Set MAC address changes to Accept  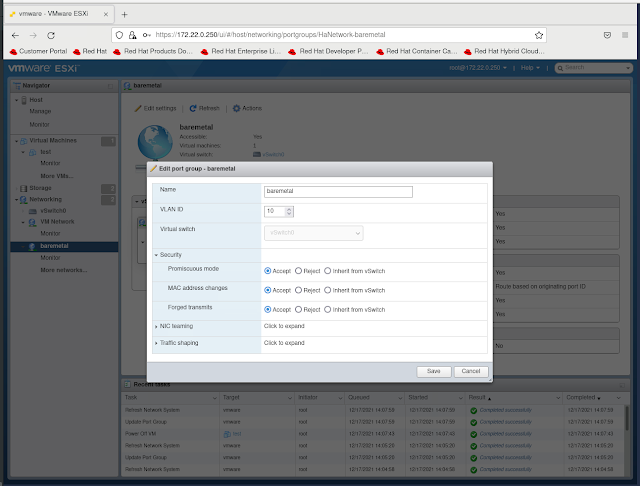(x=268, y=290)
